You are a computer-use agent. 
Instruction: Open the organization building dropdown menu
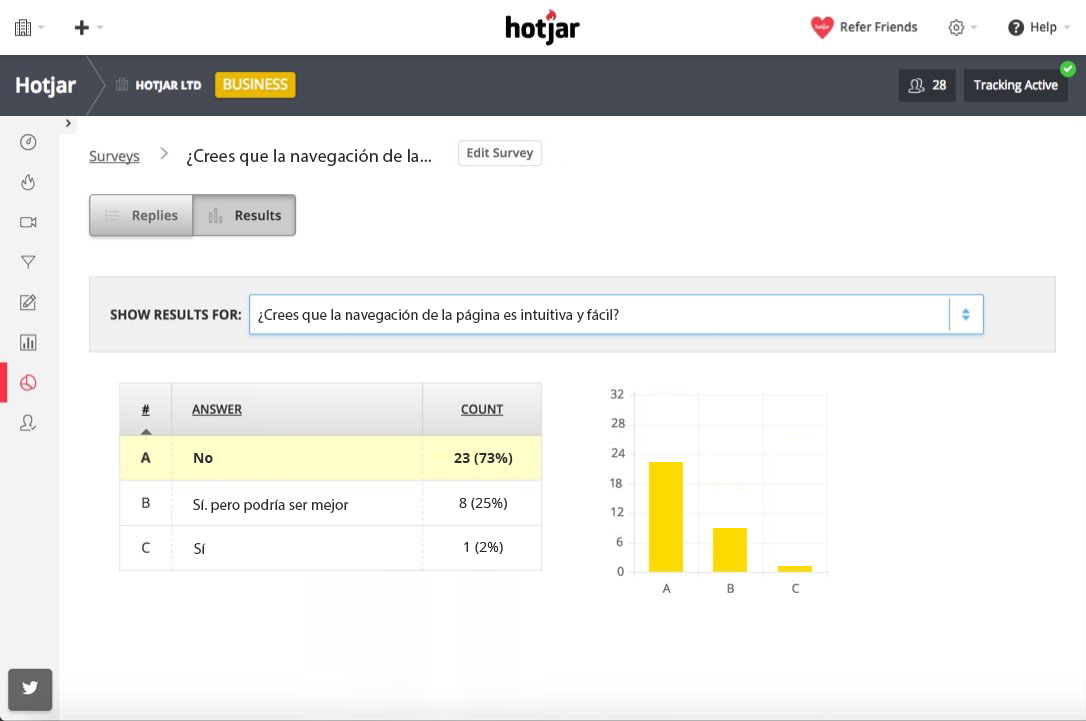click(29, 28)
